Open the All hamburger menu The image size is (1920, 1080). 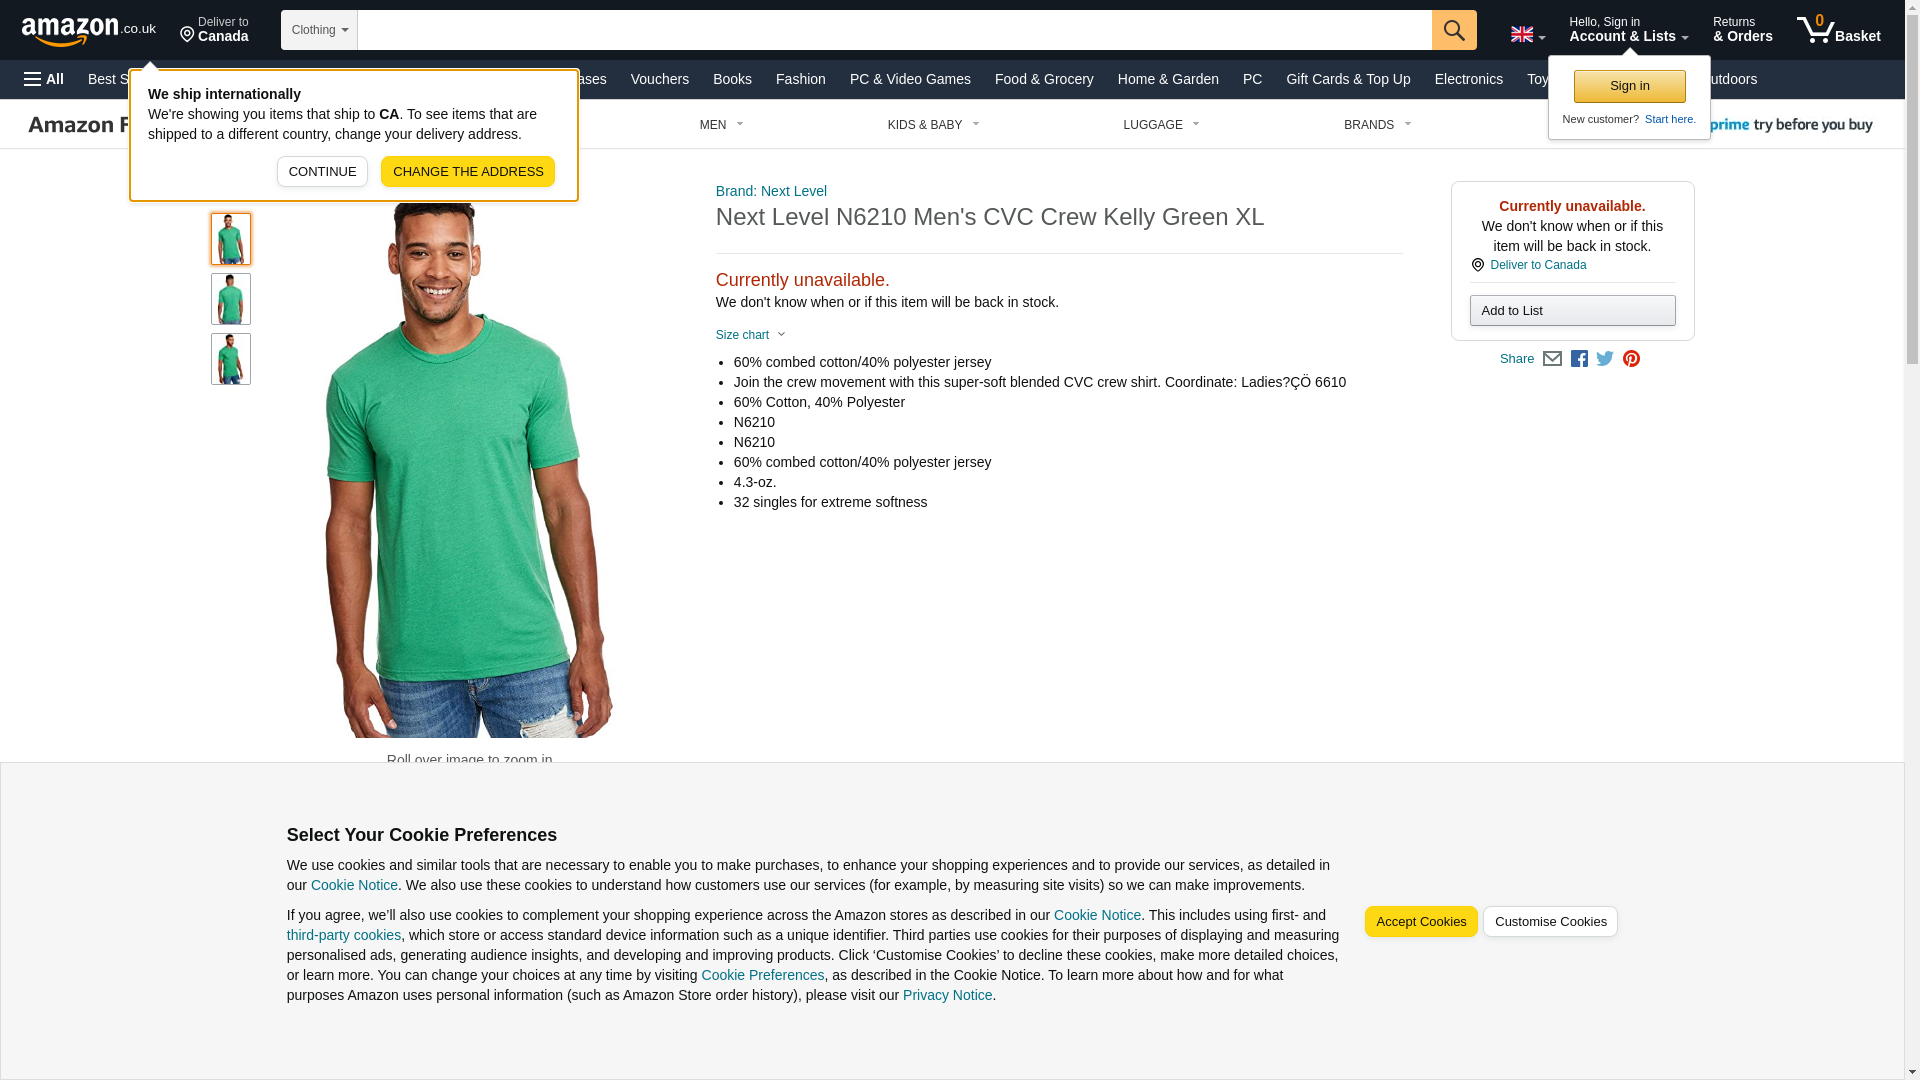(44, 79)
